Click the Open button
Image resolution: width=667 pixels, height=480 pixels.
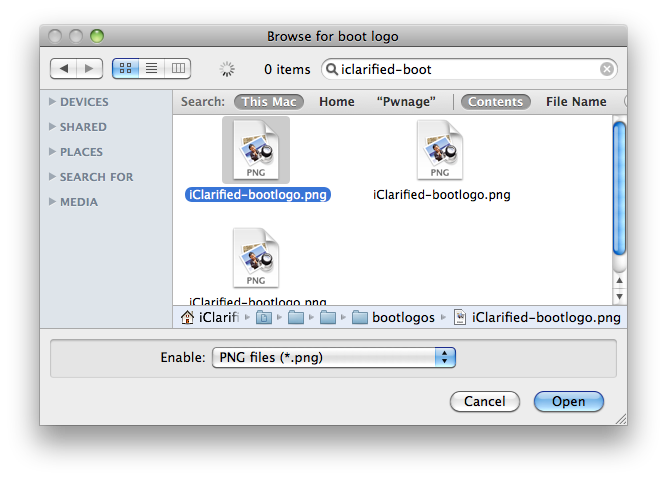568,401
